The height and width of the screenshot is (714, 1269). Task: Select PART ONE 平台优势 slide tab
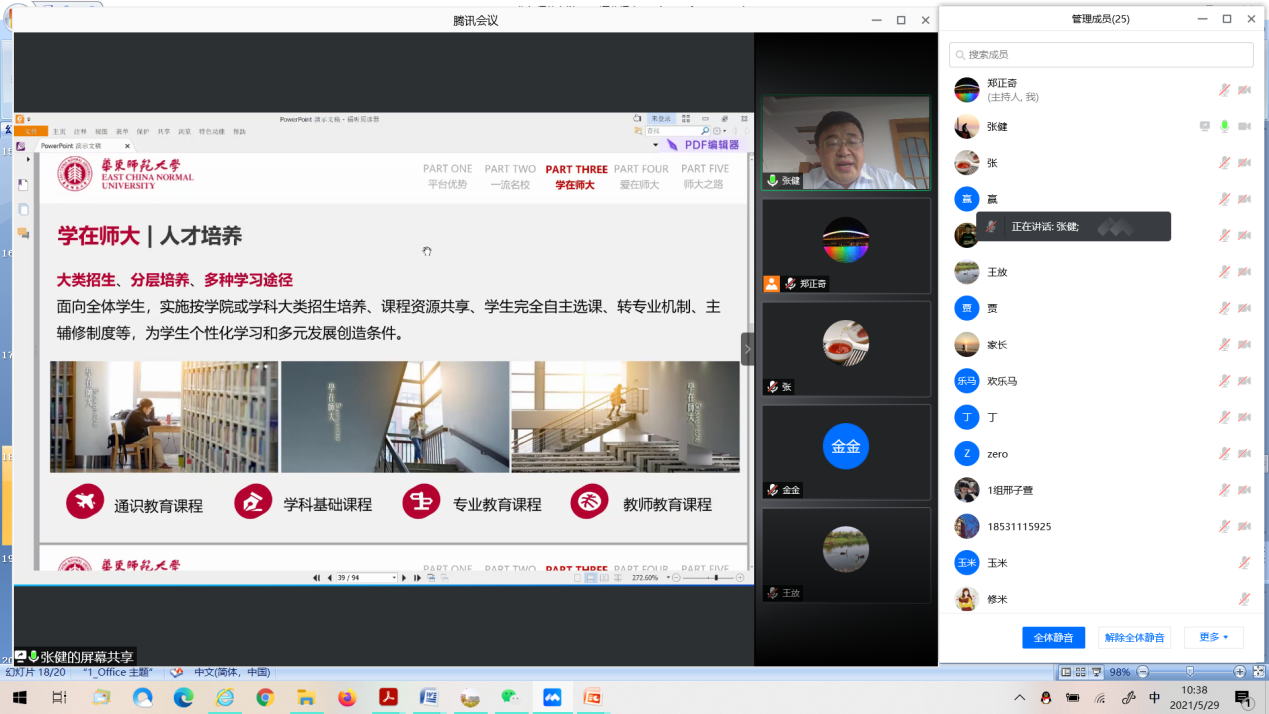tap(447, 176)
